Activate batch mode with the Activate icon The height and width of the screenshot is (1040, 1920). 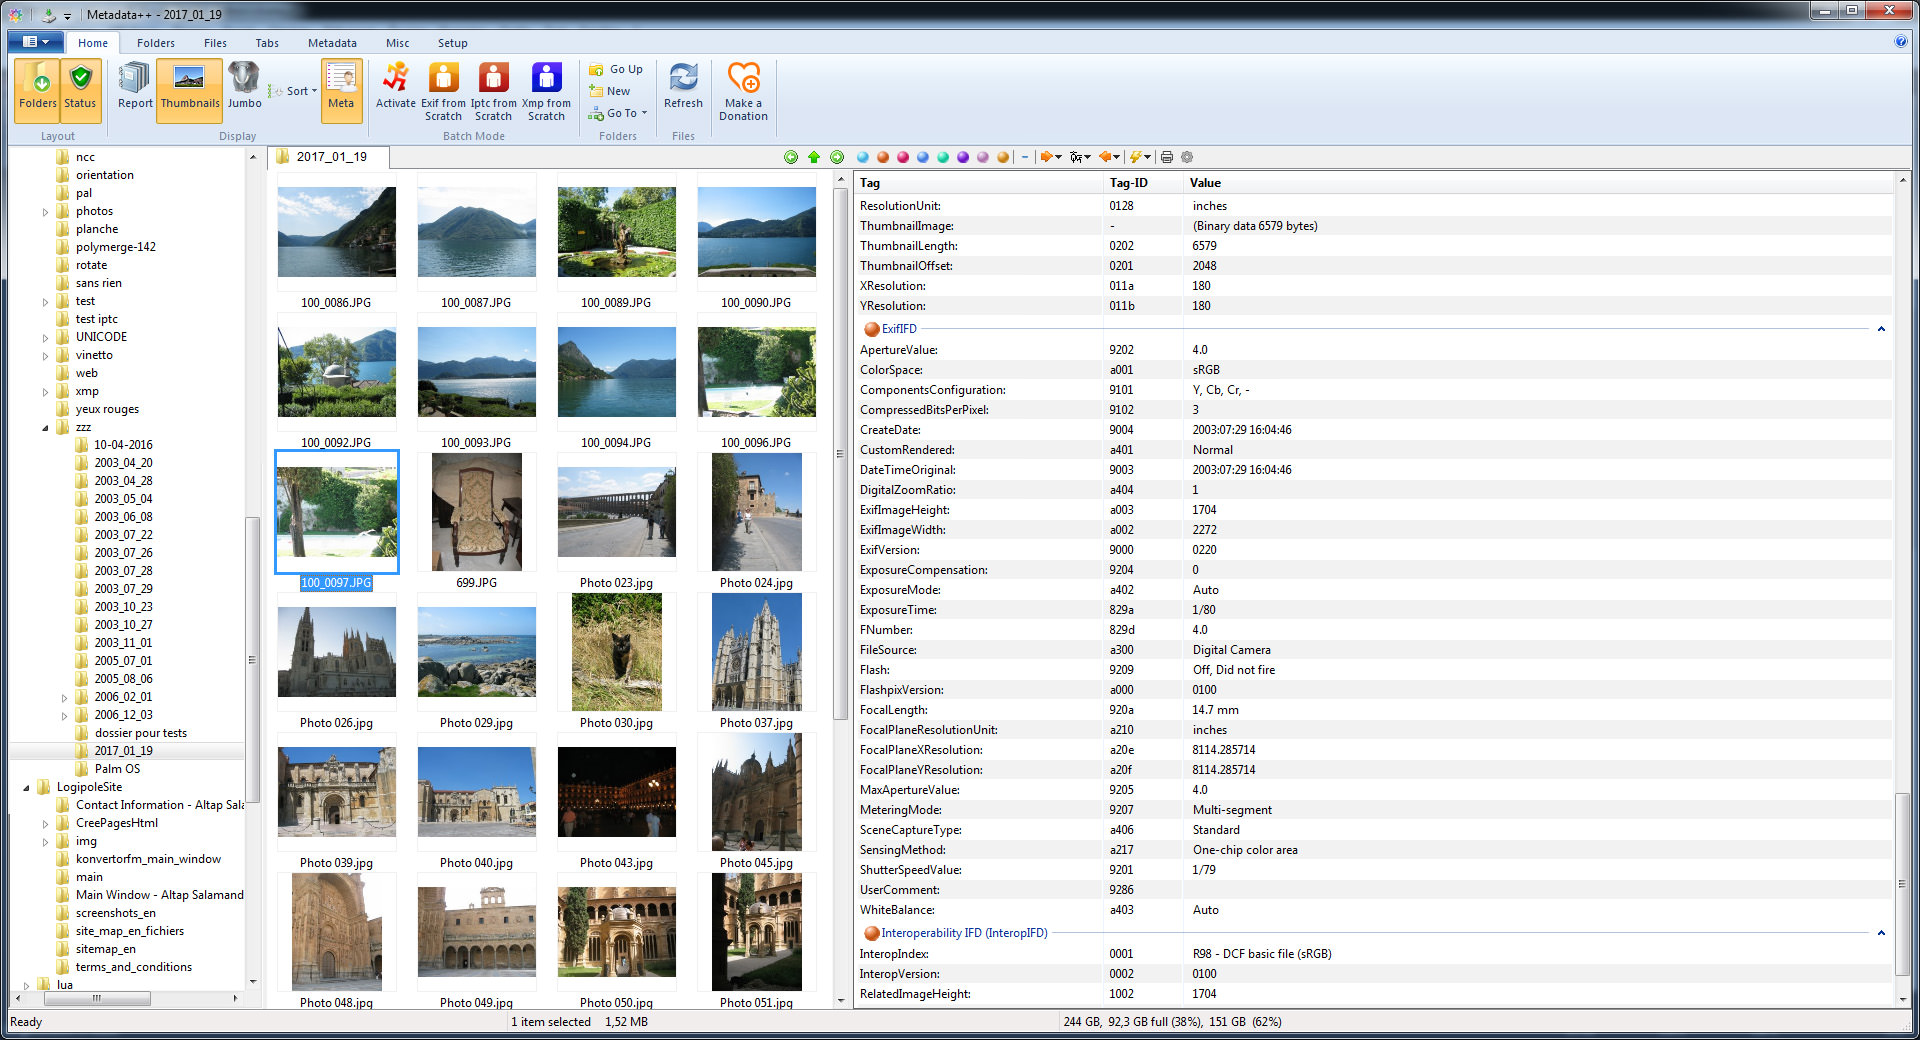[x=395, y=90]
